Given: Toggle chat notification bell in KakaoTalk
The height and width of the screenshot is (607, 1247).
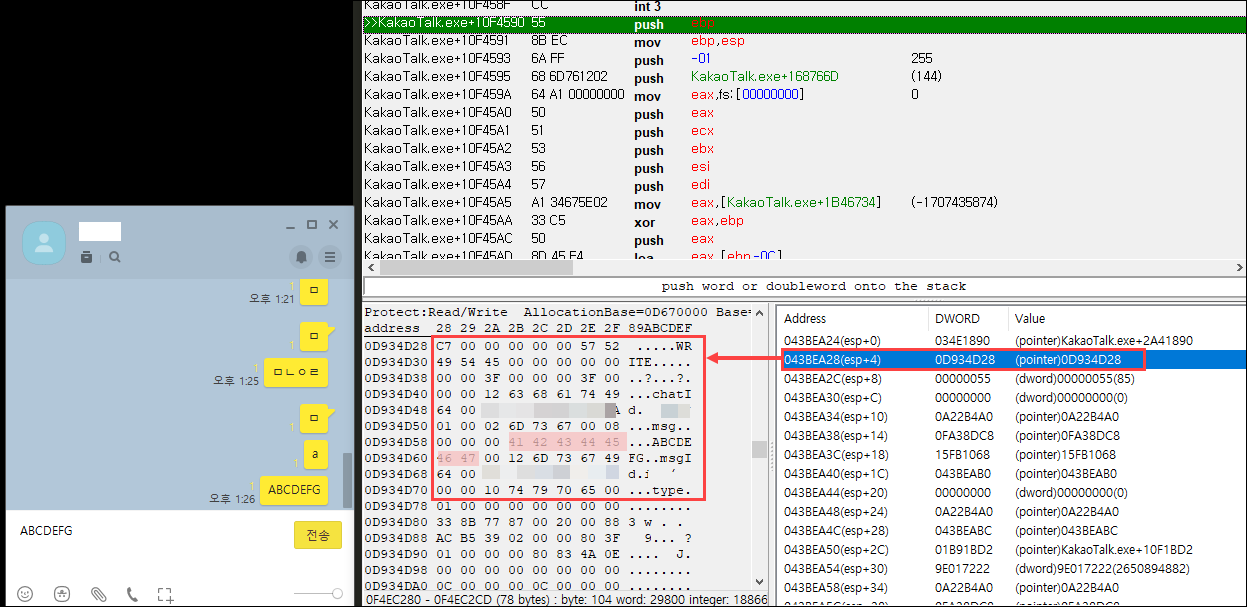Looking at the screenshot, I should click(x=300, y=256).
